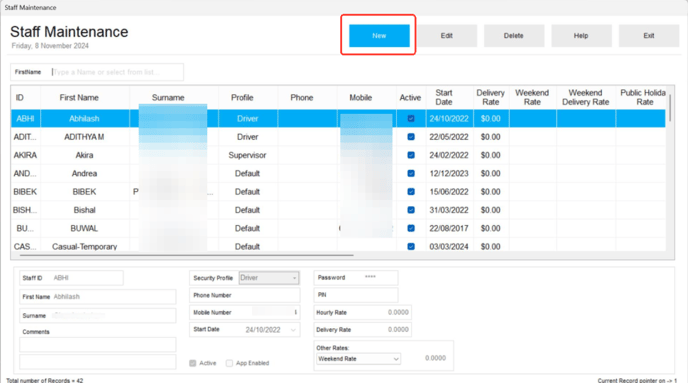The image size is (688, 383).
Task: Toggle Active checkbox in Andrea row
Action: [x=411, y=173]
